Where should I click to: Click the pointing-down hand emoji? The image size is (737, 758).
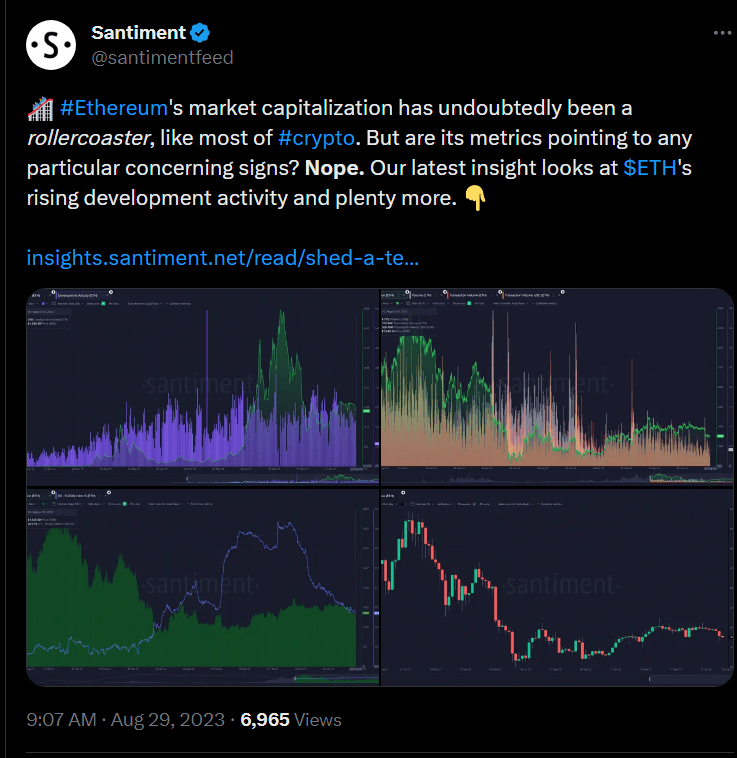coord(475,198)
